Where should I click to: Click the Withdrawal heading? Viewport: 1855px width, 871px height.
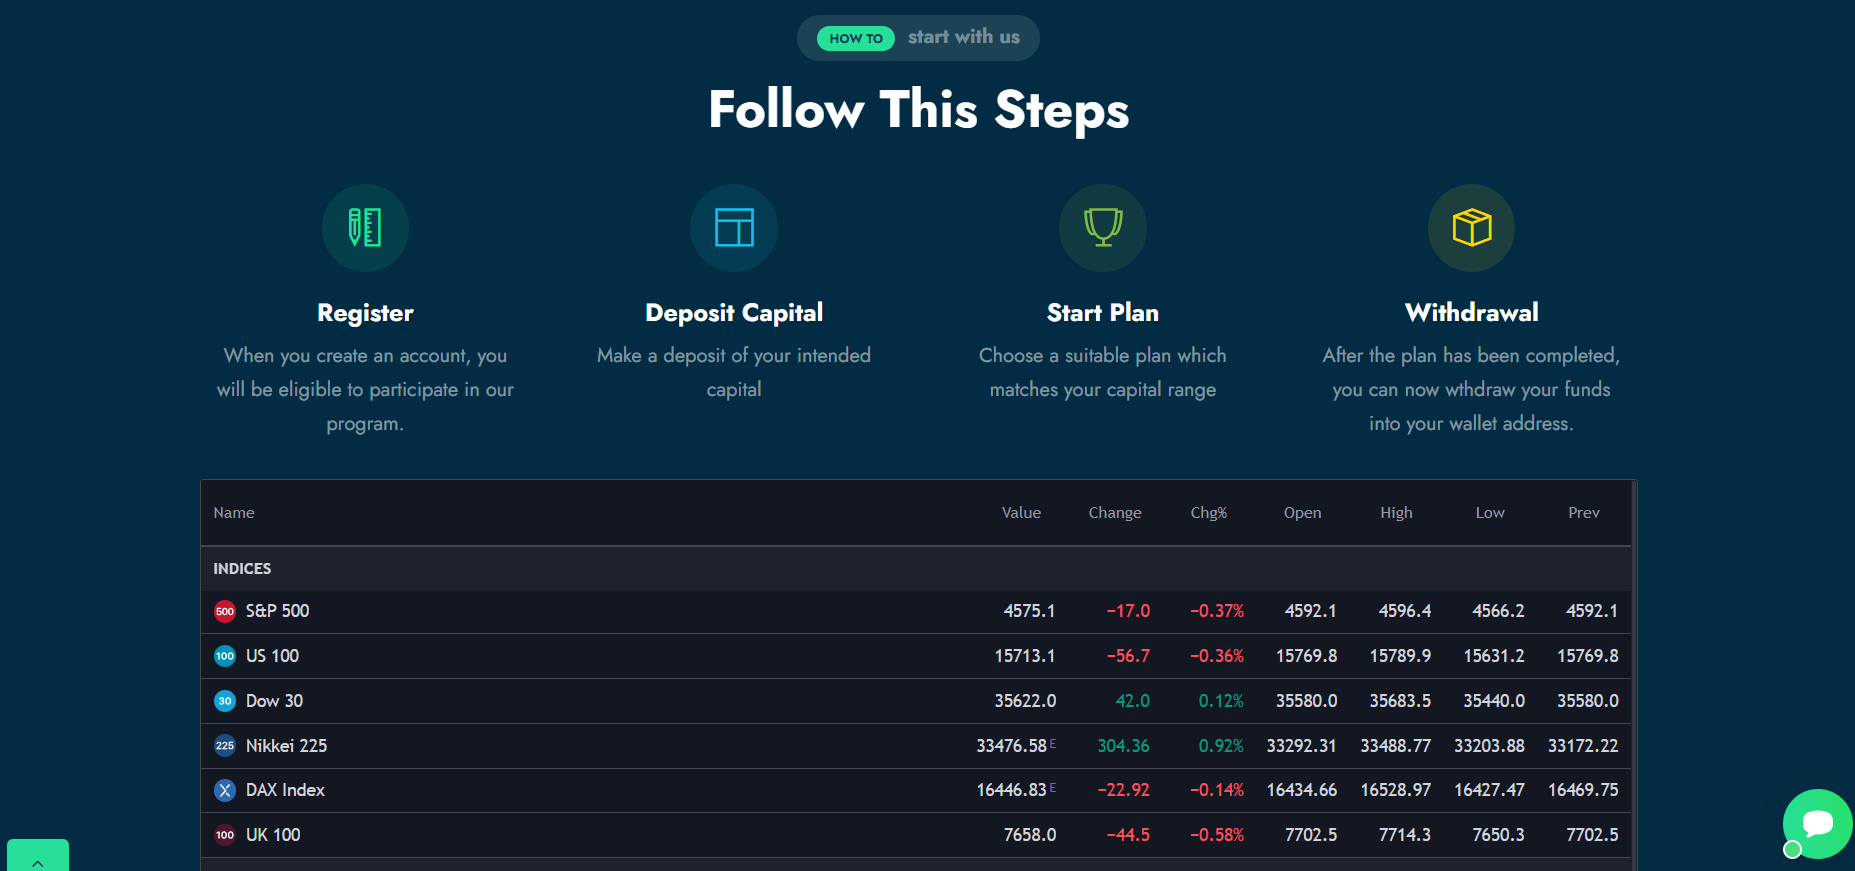(x=1472, y=313)
